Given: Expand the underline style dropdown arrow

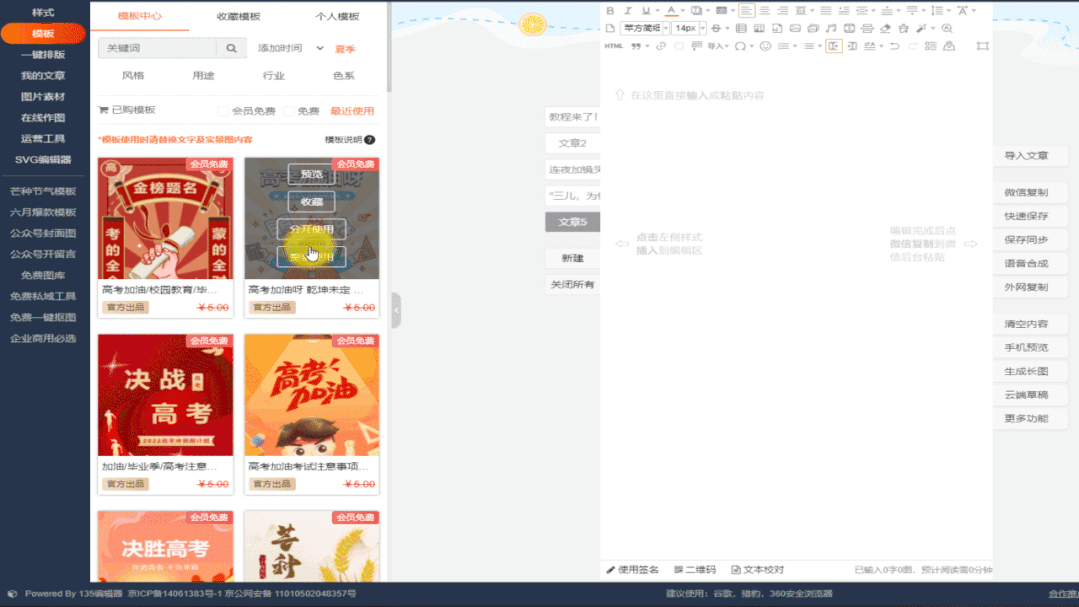Looking at the screenshot, I should (656, 10).
